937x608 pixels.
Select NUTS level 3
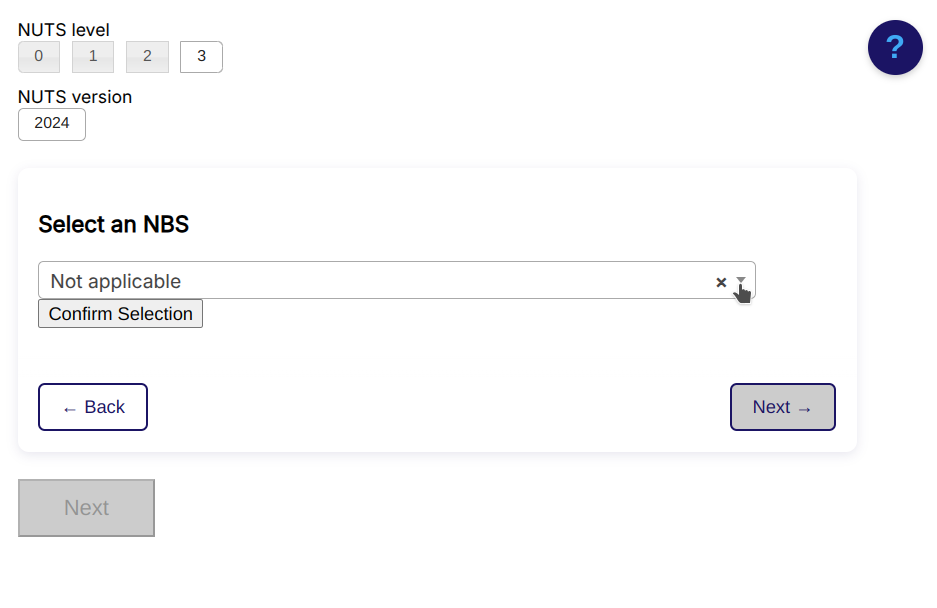coord(200,57)
